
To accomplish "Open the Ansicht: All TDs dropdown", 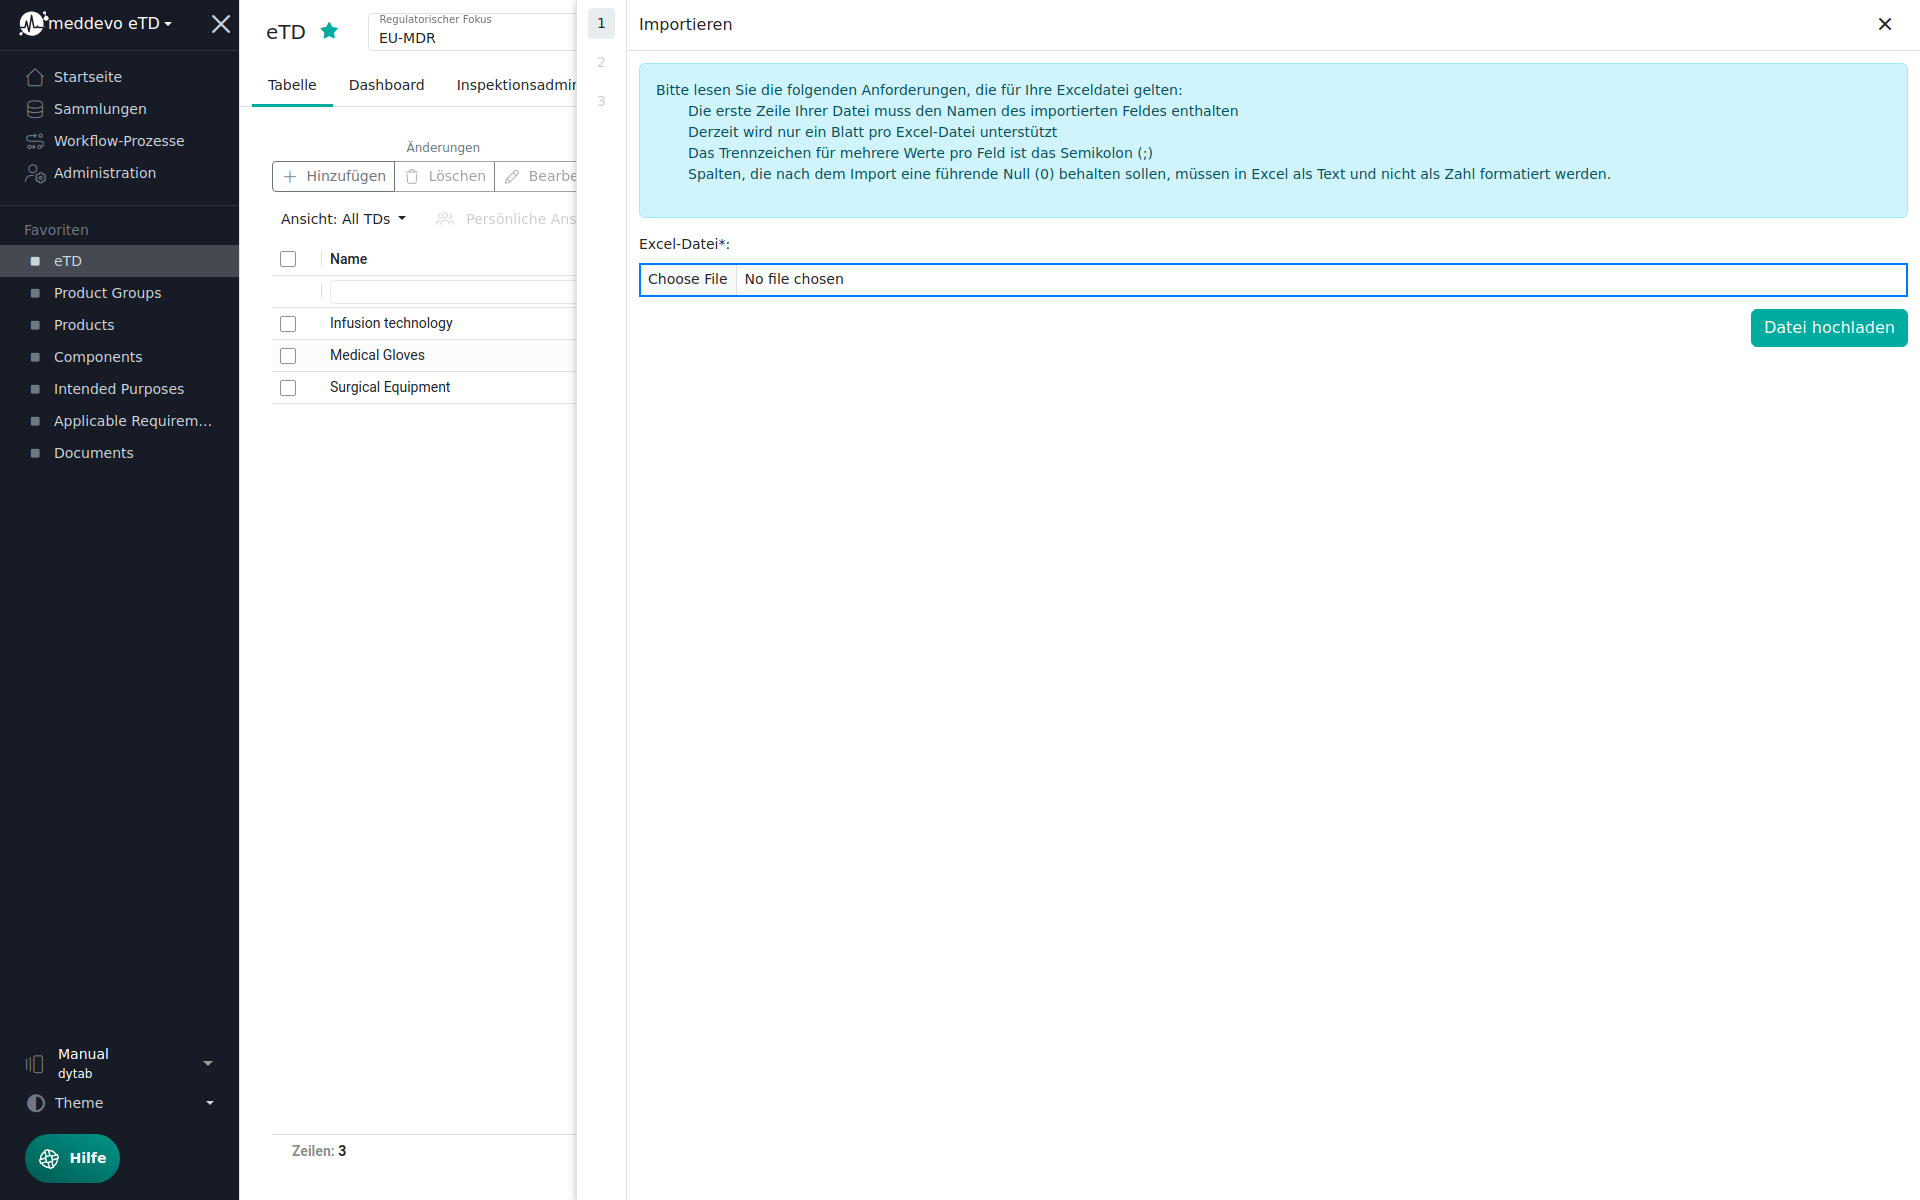I will (343, 219).
